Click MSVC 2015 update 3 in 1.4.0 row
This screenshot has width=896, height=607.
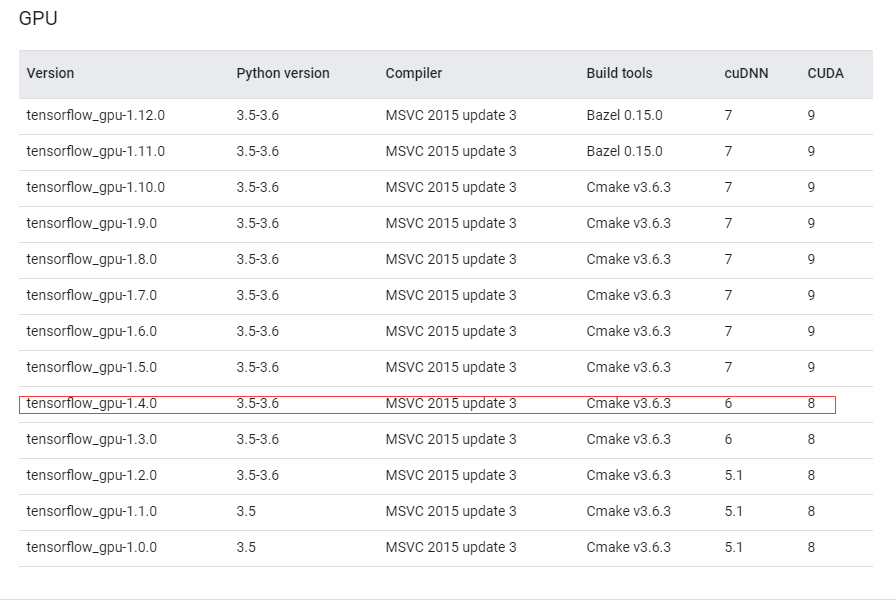click(451, 404)
